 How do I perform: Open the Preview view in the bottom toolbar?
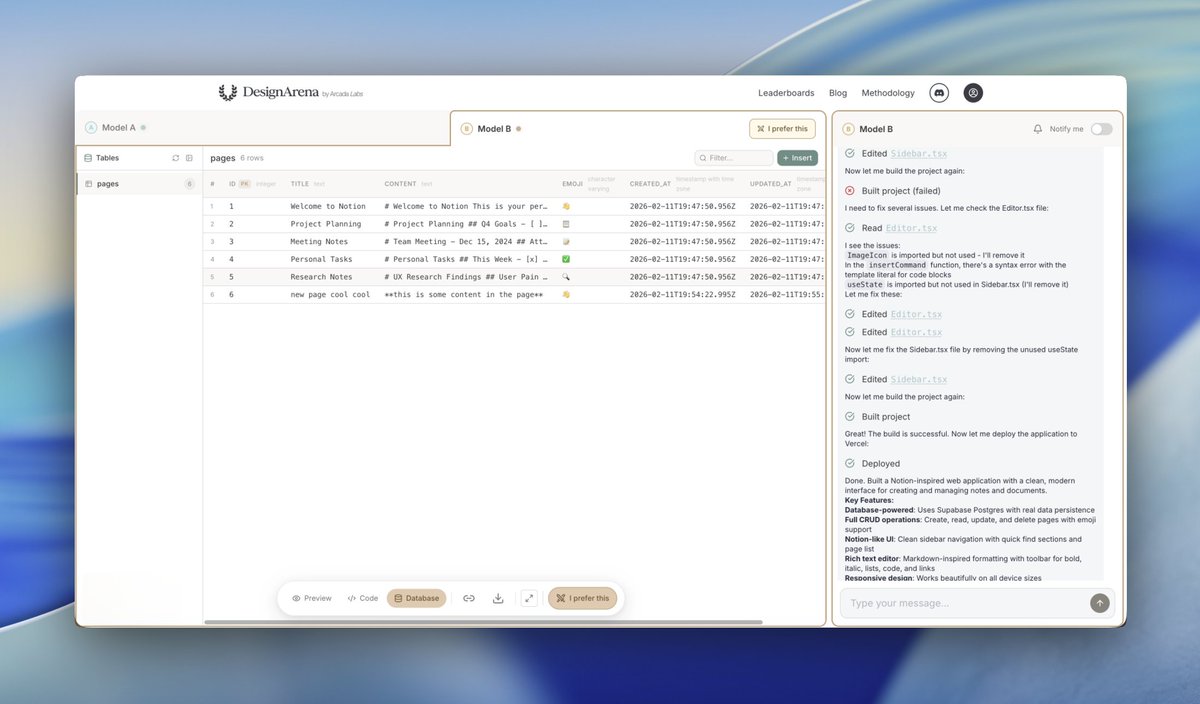[311, 597]
